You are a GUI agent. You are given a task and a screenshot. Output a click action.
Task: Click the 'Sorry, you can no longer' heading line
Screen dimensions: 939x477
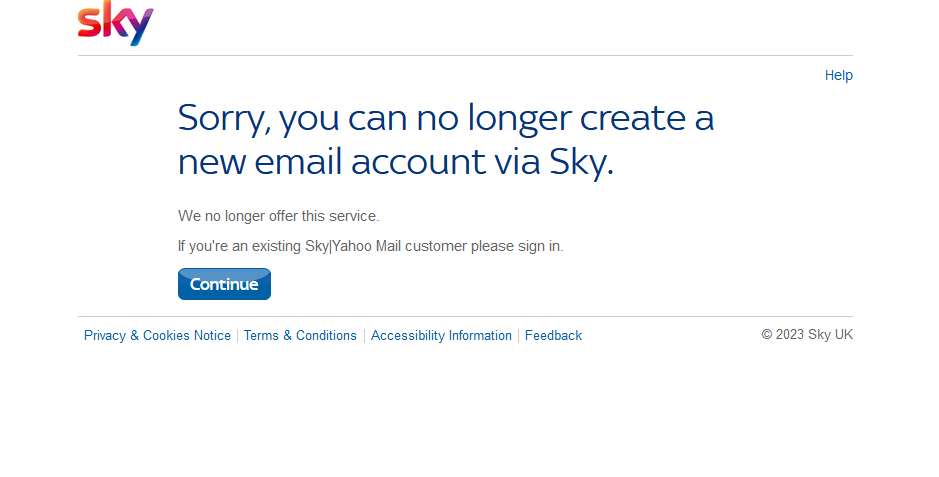pos(445,118)
